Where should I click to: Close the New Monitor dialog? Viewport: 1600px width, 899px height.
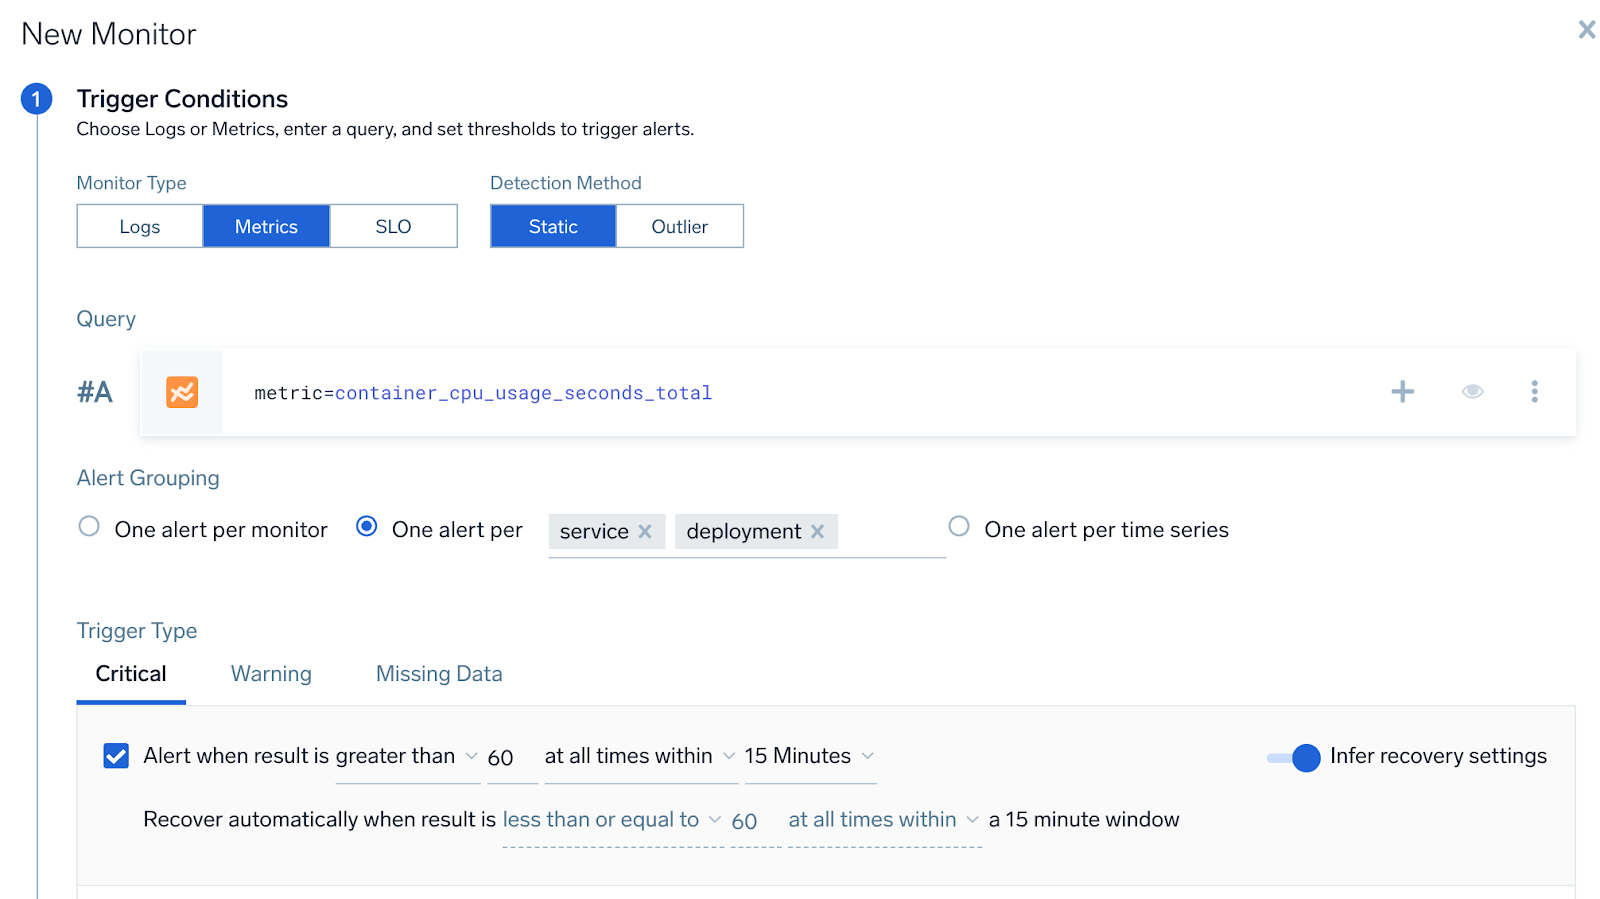pos(1586,30)
